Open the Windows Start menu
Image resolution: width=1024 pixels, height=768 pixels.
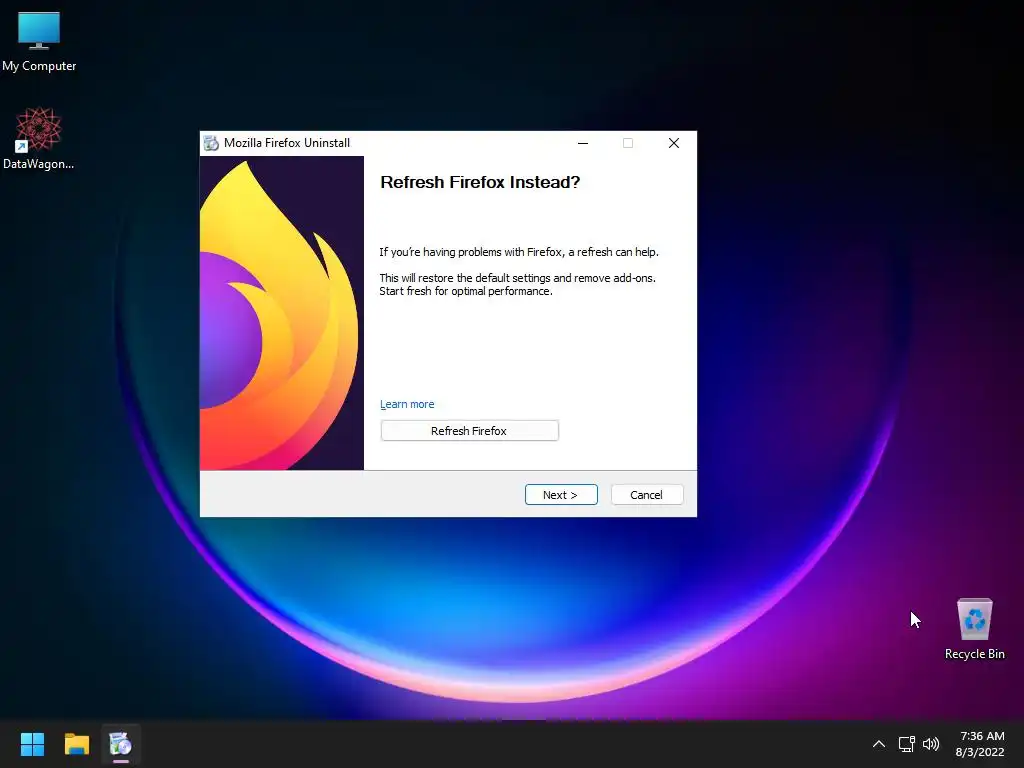(x=32, y=744)
